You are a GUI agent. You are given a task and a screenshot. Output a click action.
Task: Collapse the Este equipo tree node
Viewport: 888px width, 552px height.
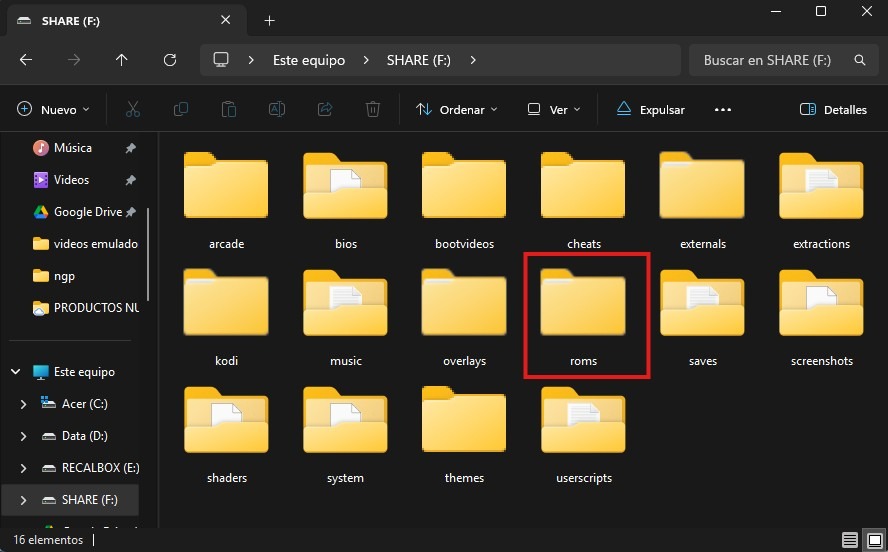(16, 372)
